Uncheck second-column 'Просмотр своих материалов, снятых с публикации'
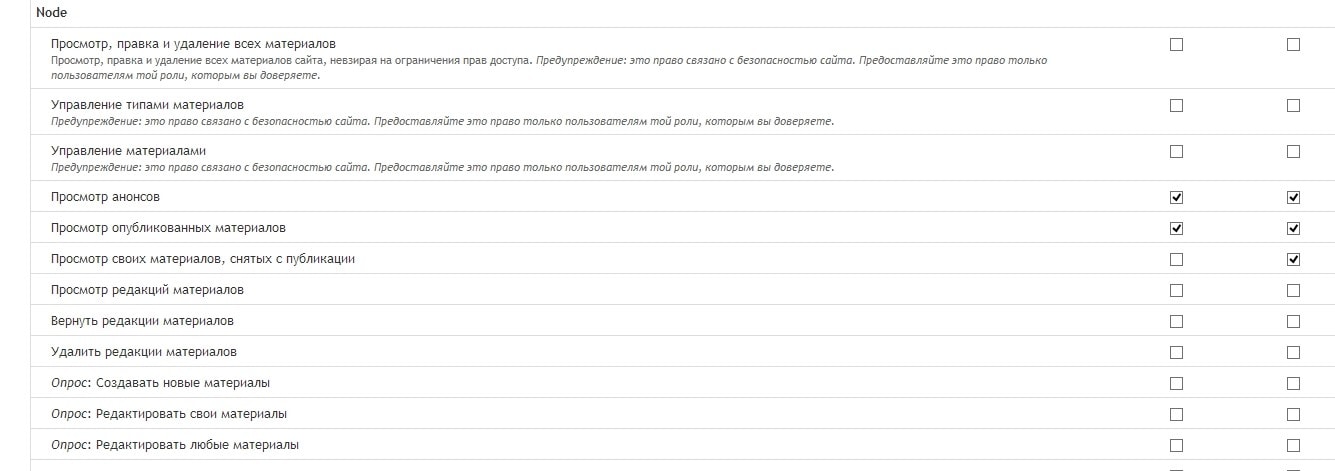1335x471 pixels. pyautogui.click(x=1293, y=259)
